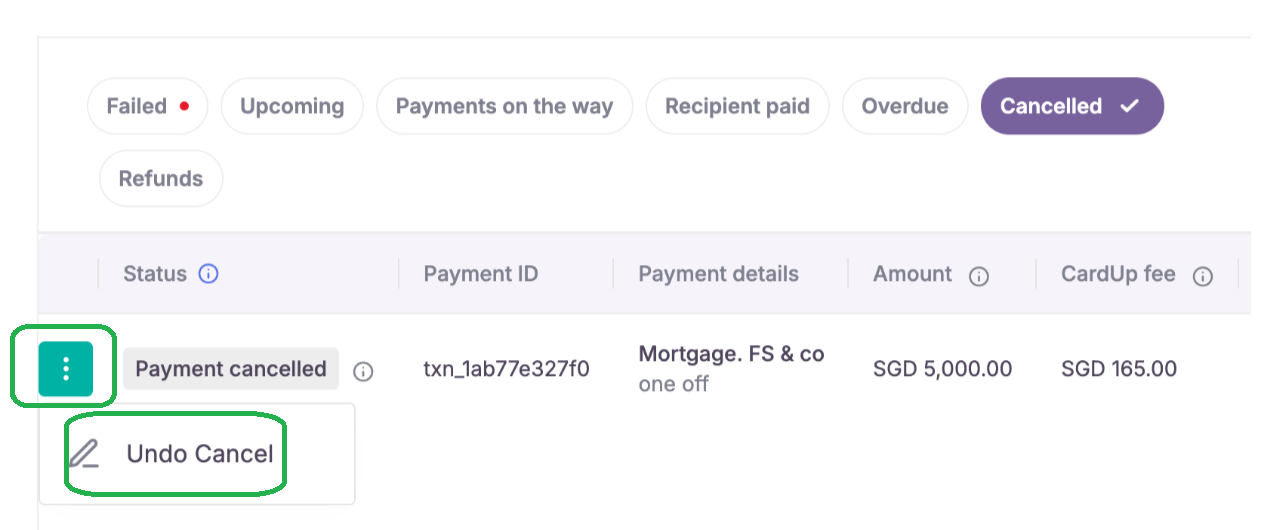
Task: Click the CardUp fee info icon
Action: pos(1203,277)
